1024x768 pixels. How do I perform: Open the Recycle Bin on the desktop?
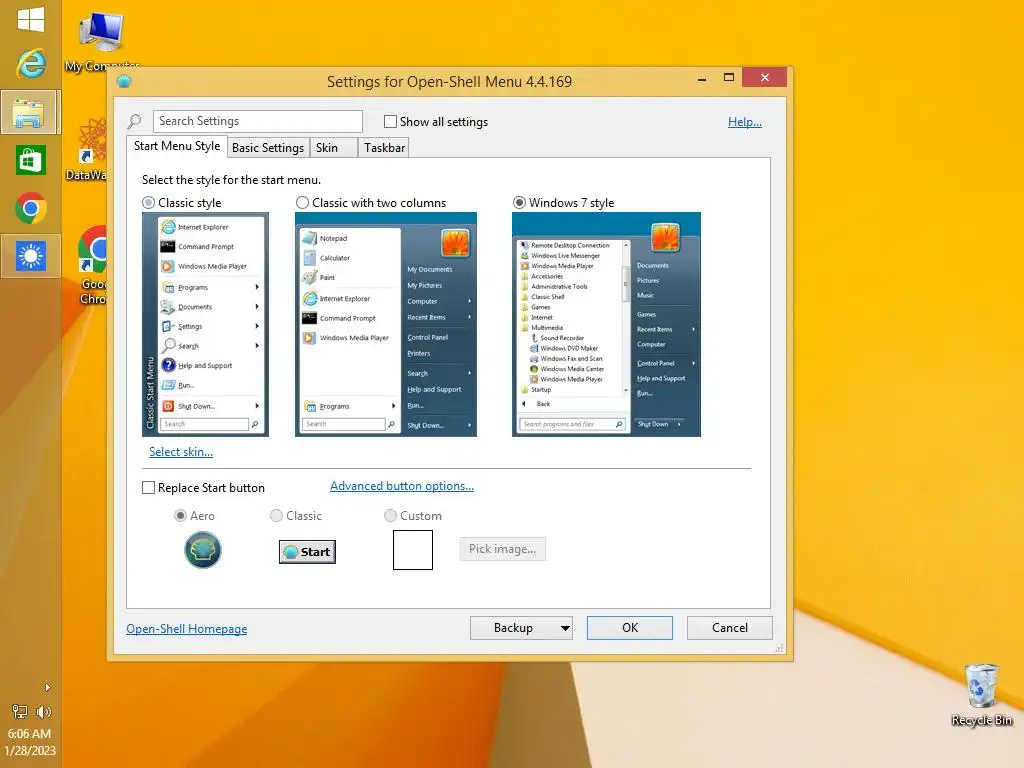coord(982,694)
